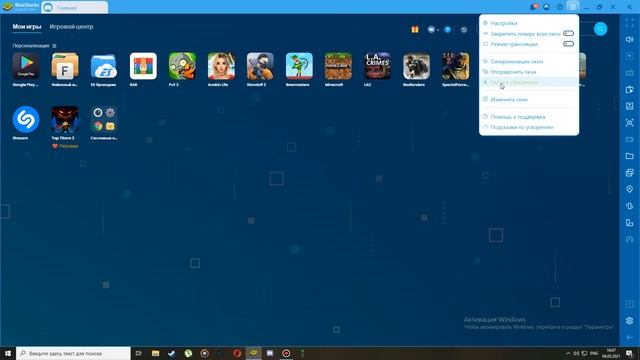
Task: Take screenshot via sidebar camera icon
Action: (629, 122)
